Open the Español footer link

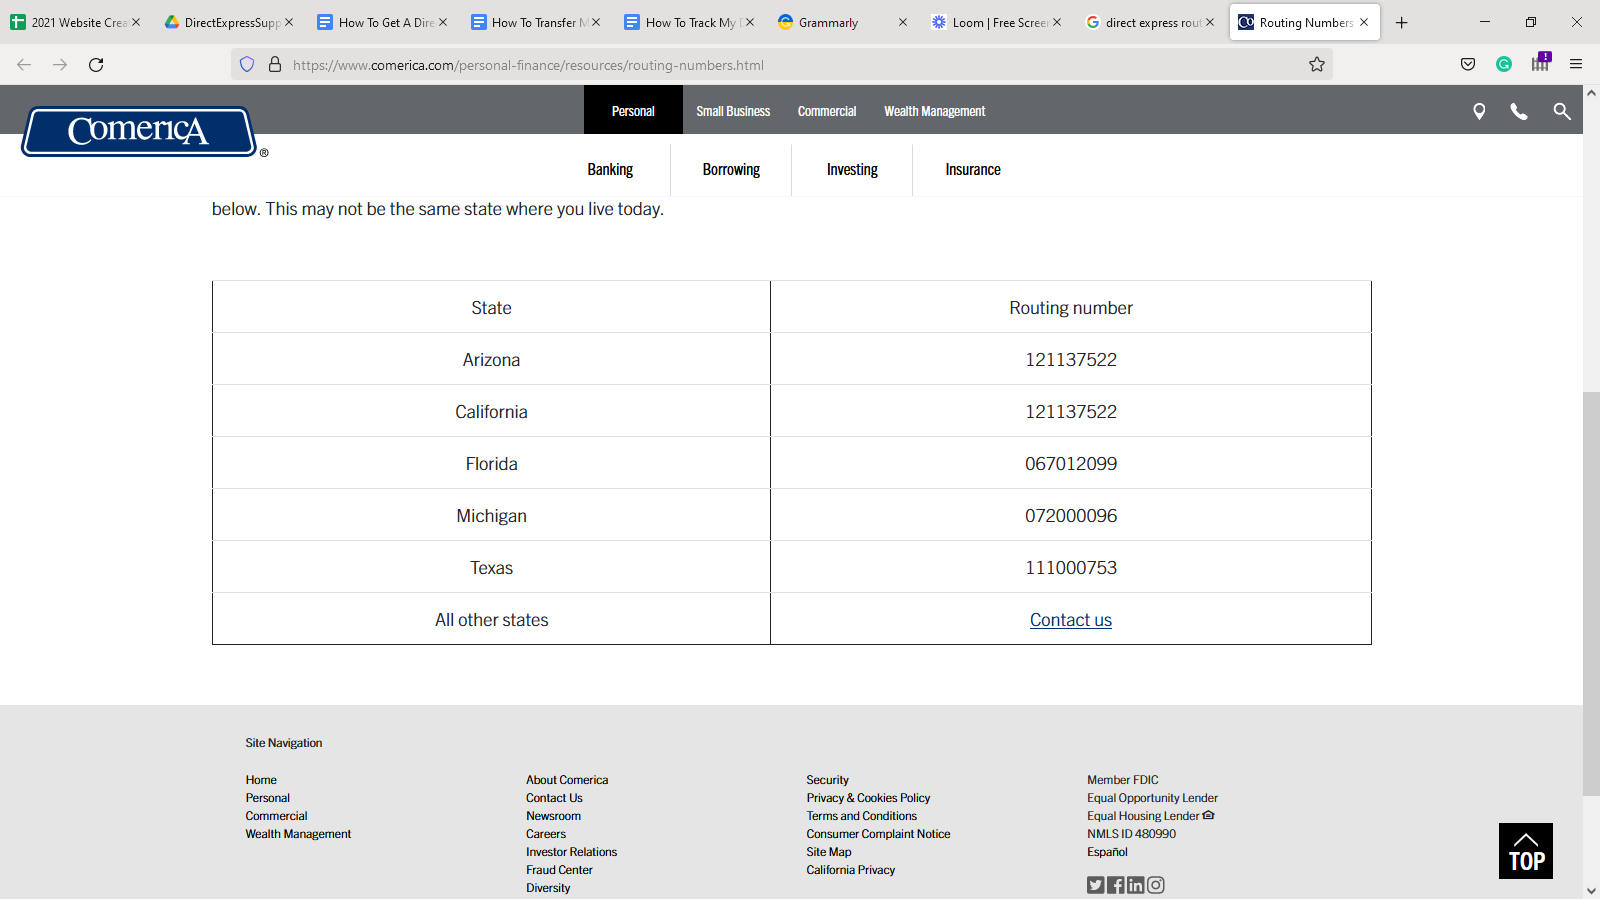1107,852
